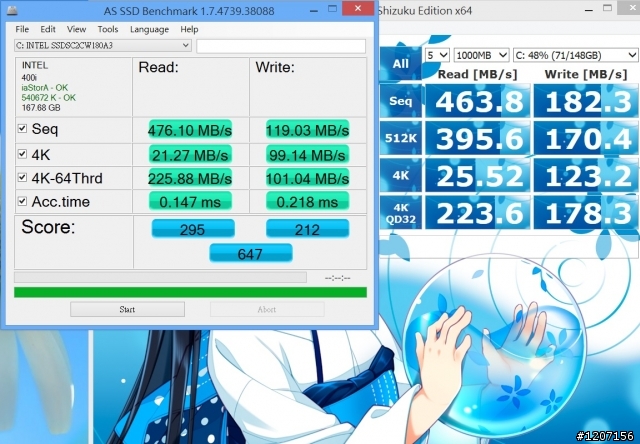Minimize the AS SSD Benchmark window
Viewport: 640px width, 444px height.
tap(313, 10)
